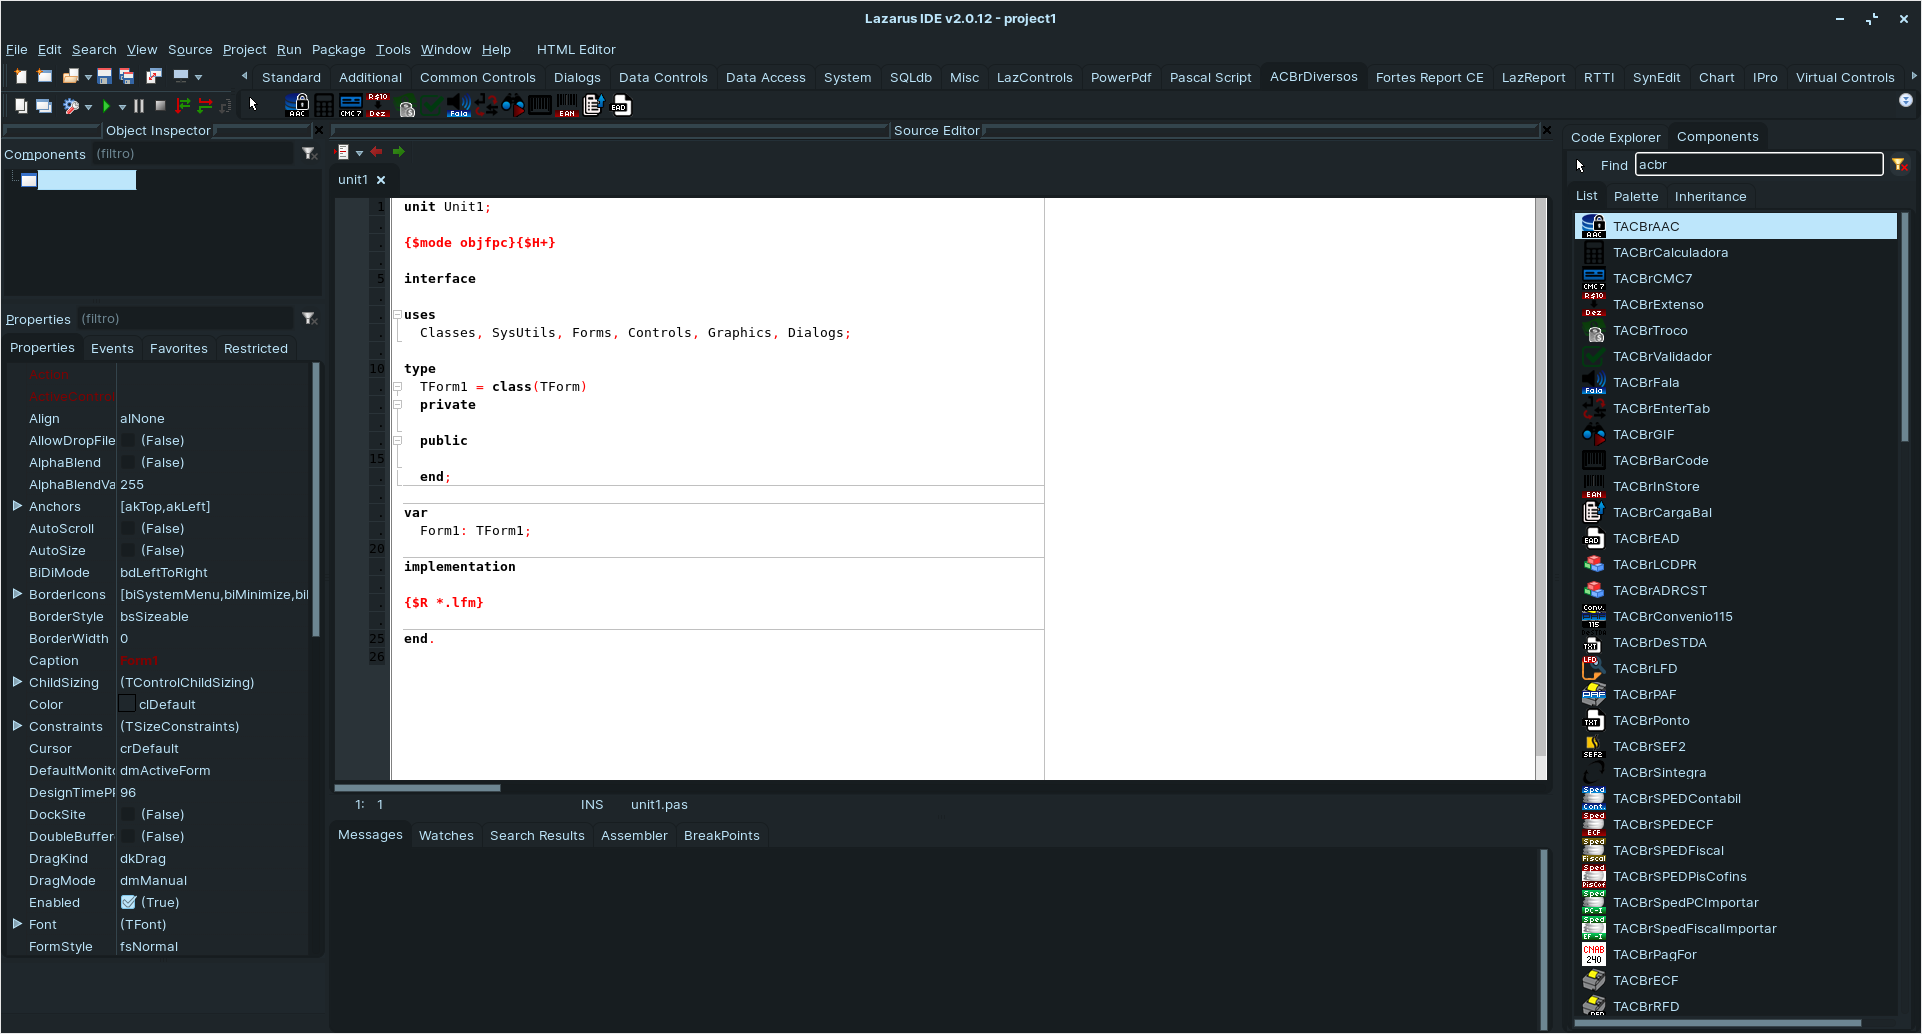
Task: Click the Save floppy disk icon
Action: 104,76
